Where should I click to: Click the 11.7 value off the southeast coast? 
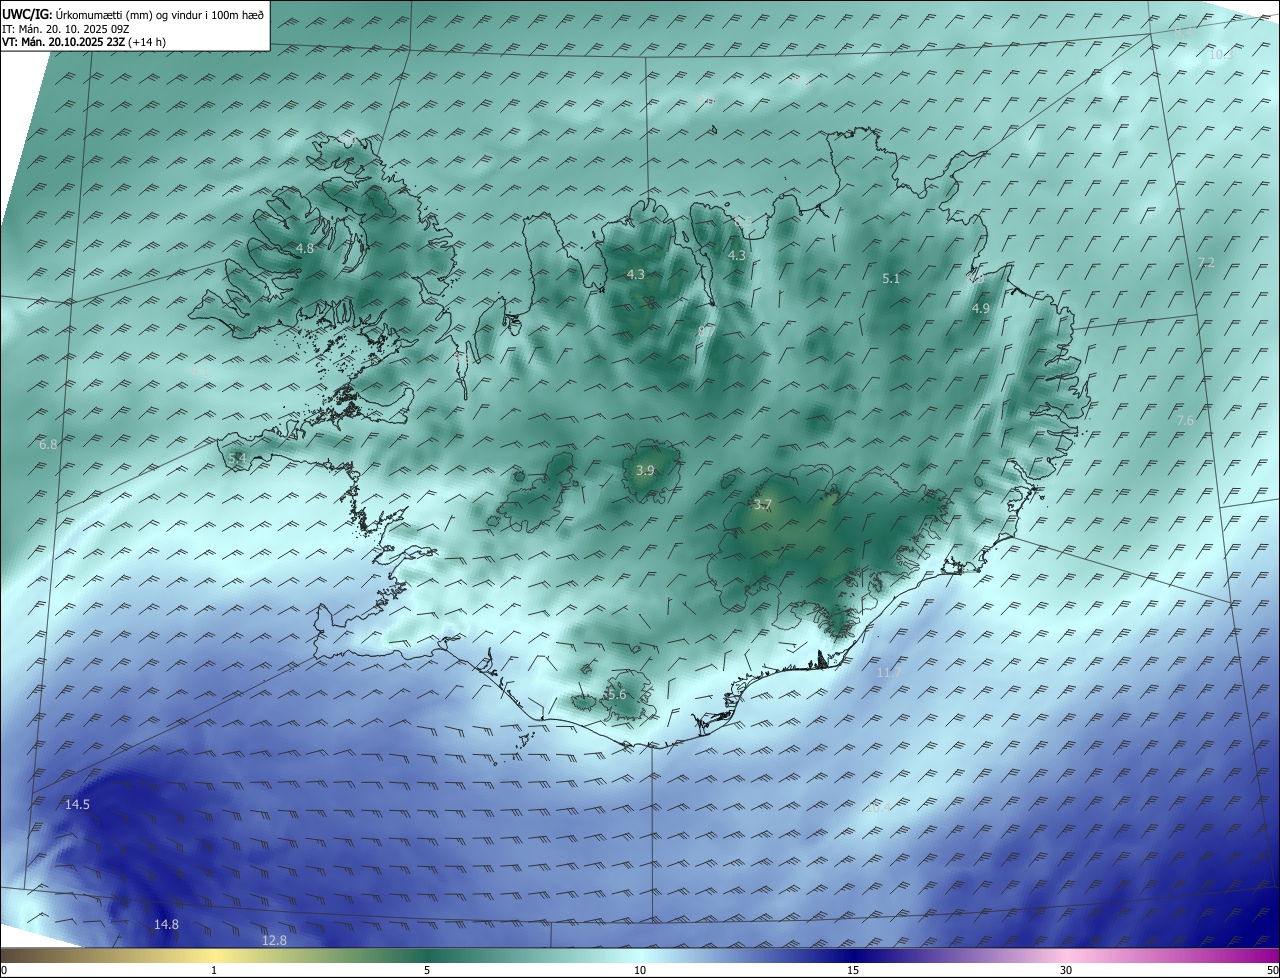(888, 673)
